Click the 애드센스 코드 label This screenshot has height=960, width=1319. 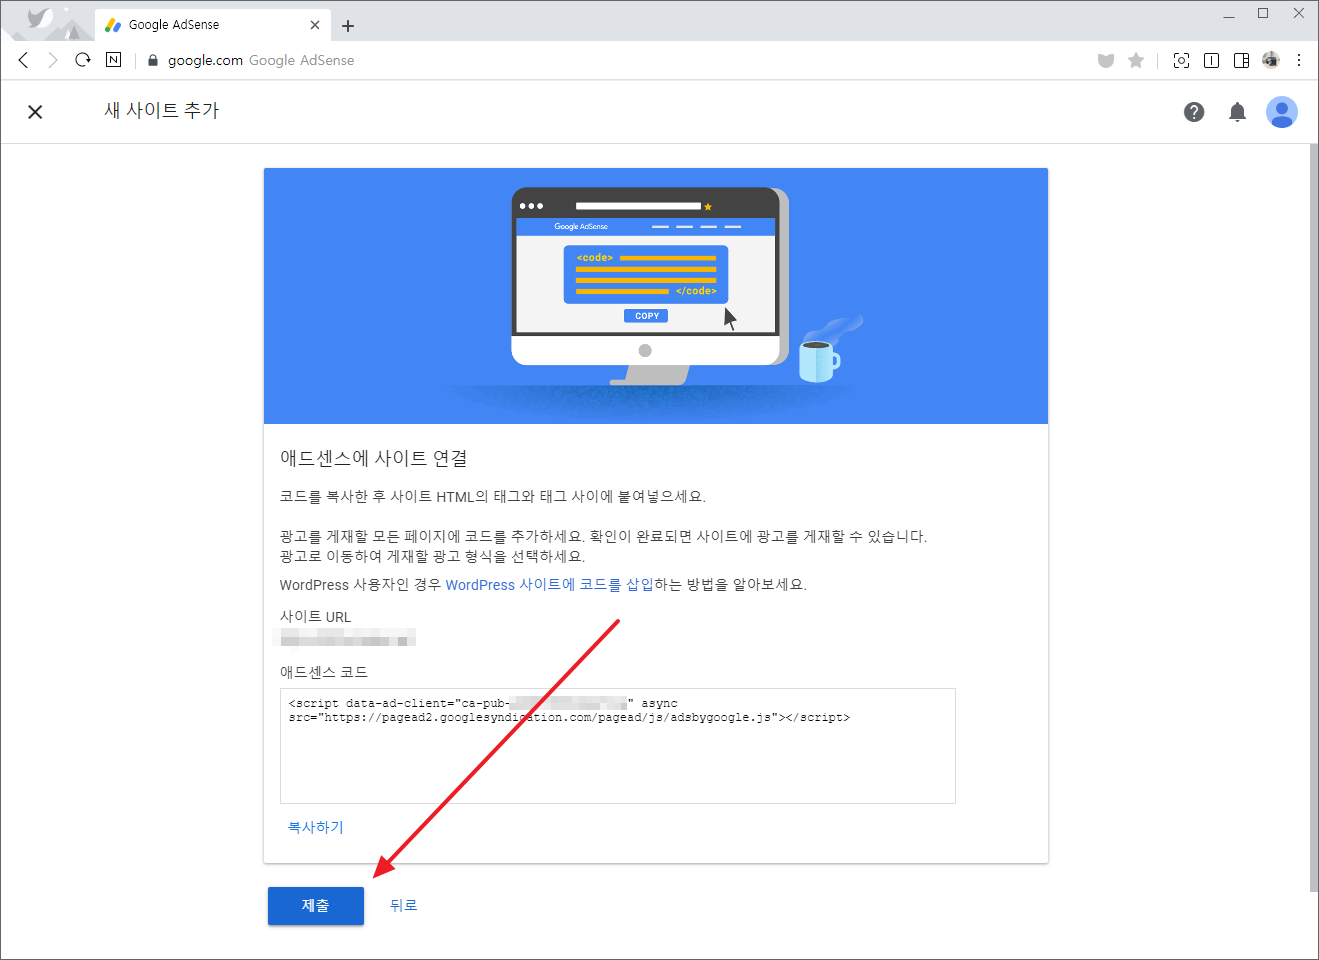(324, 672)
